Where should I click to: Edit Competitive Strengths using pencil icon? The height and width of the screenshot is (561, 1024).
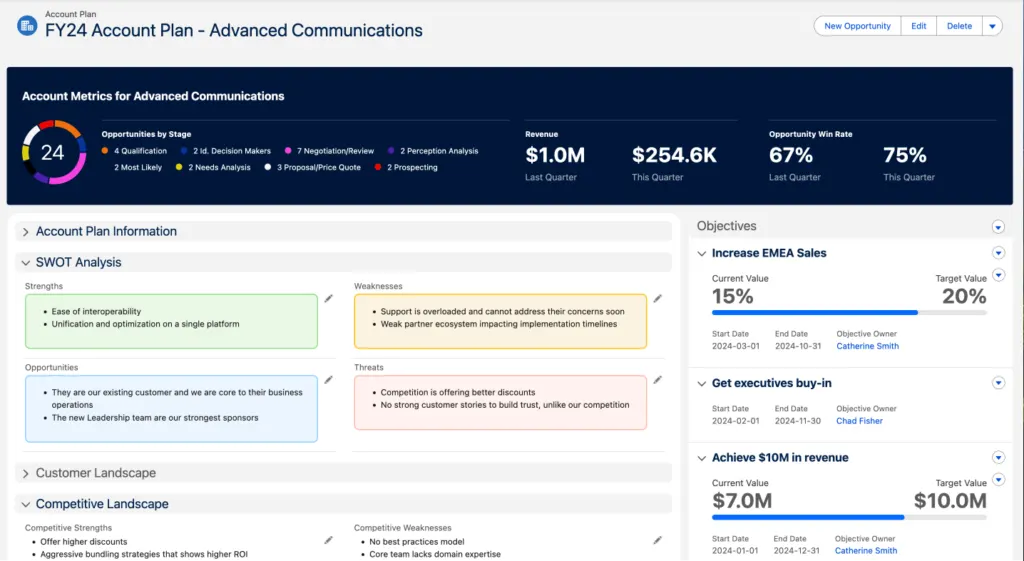tap(328, 540)
